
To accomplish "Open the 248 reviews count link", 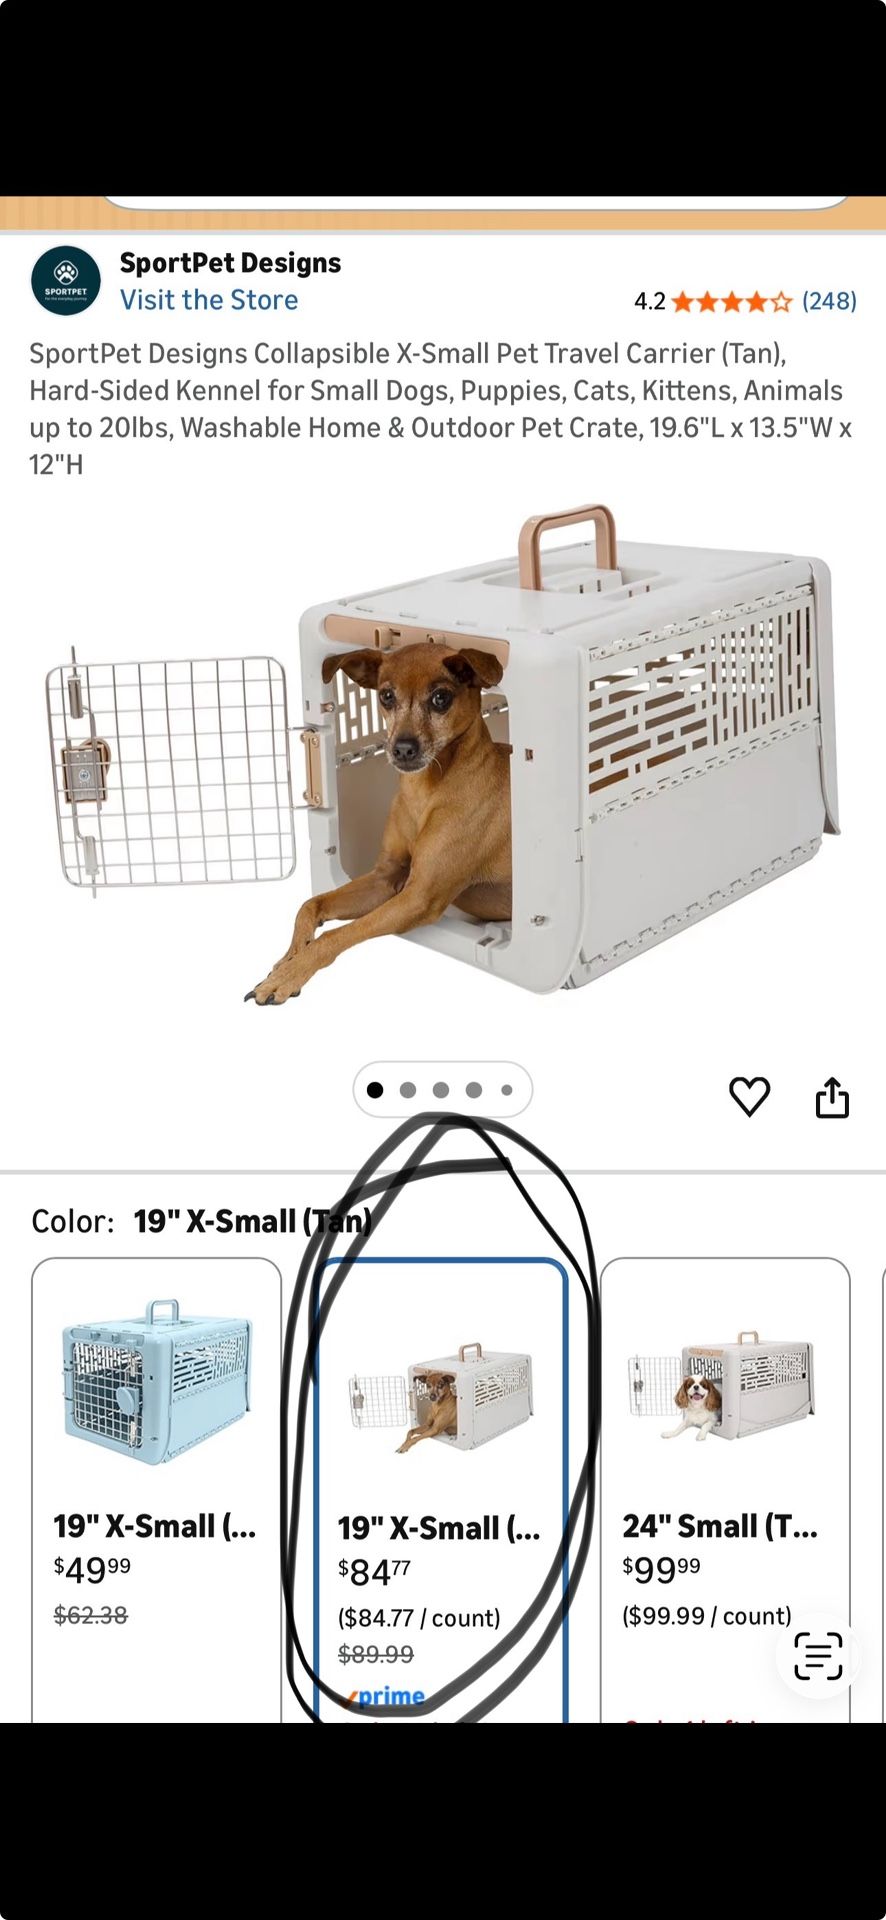I will (x=829, y=301).
